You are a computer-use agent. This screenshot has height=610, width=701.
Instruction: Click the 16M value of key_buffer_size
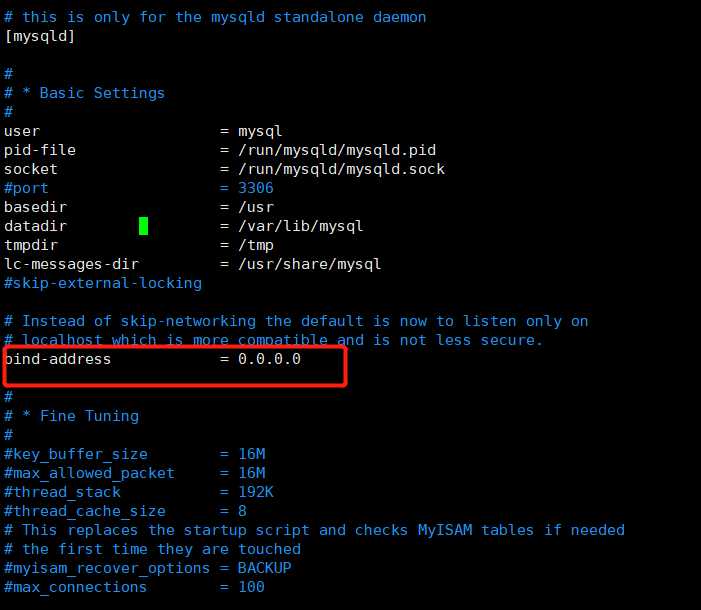pyautogui.click(x=252, y=454)
